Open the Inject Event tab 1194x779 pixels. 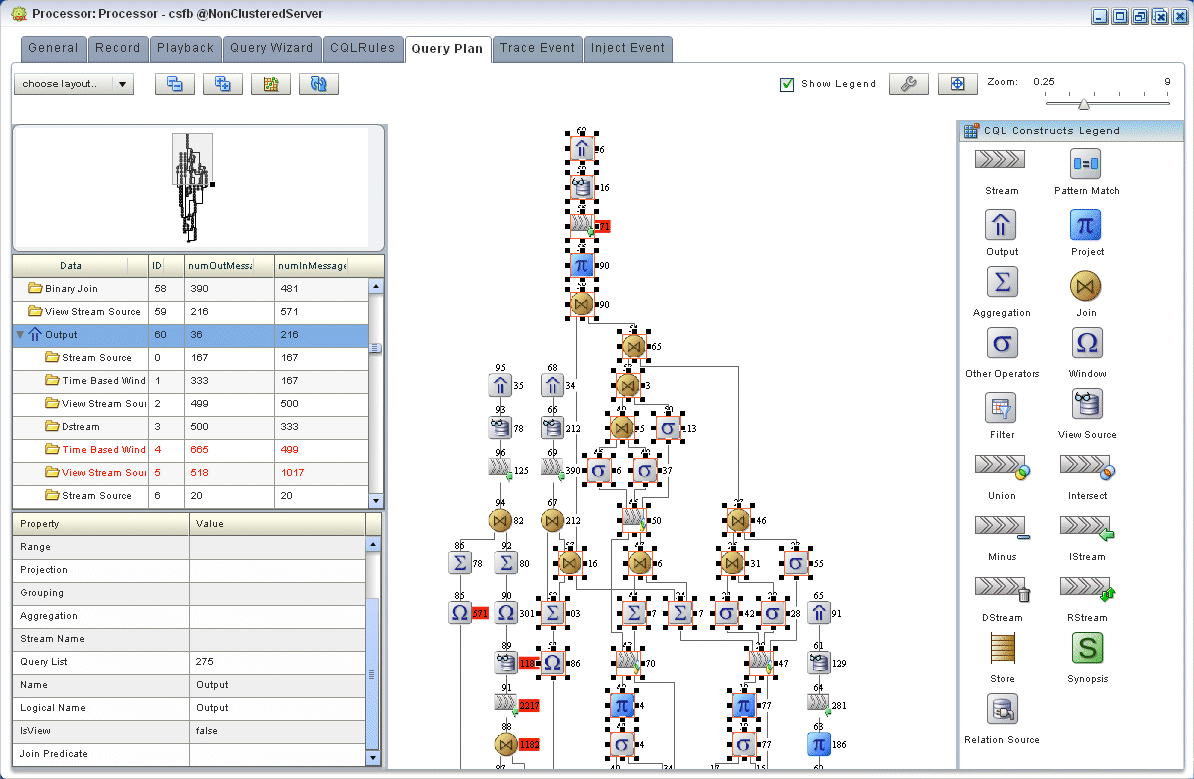pos(627,48)
